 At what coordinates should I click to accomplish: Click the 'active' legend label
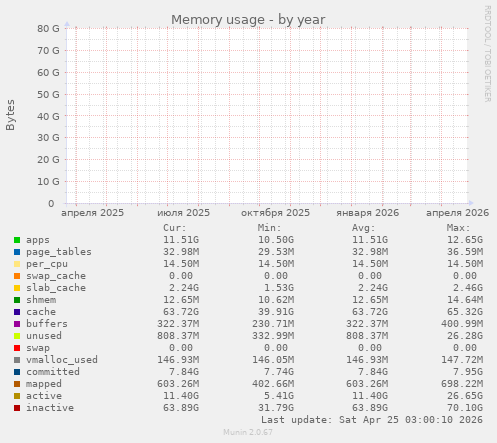click(44, 396)
